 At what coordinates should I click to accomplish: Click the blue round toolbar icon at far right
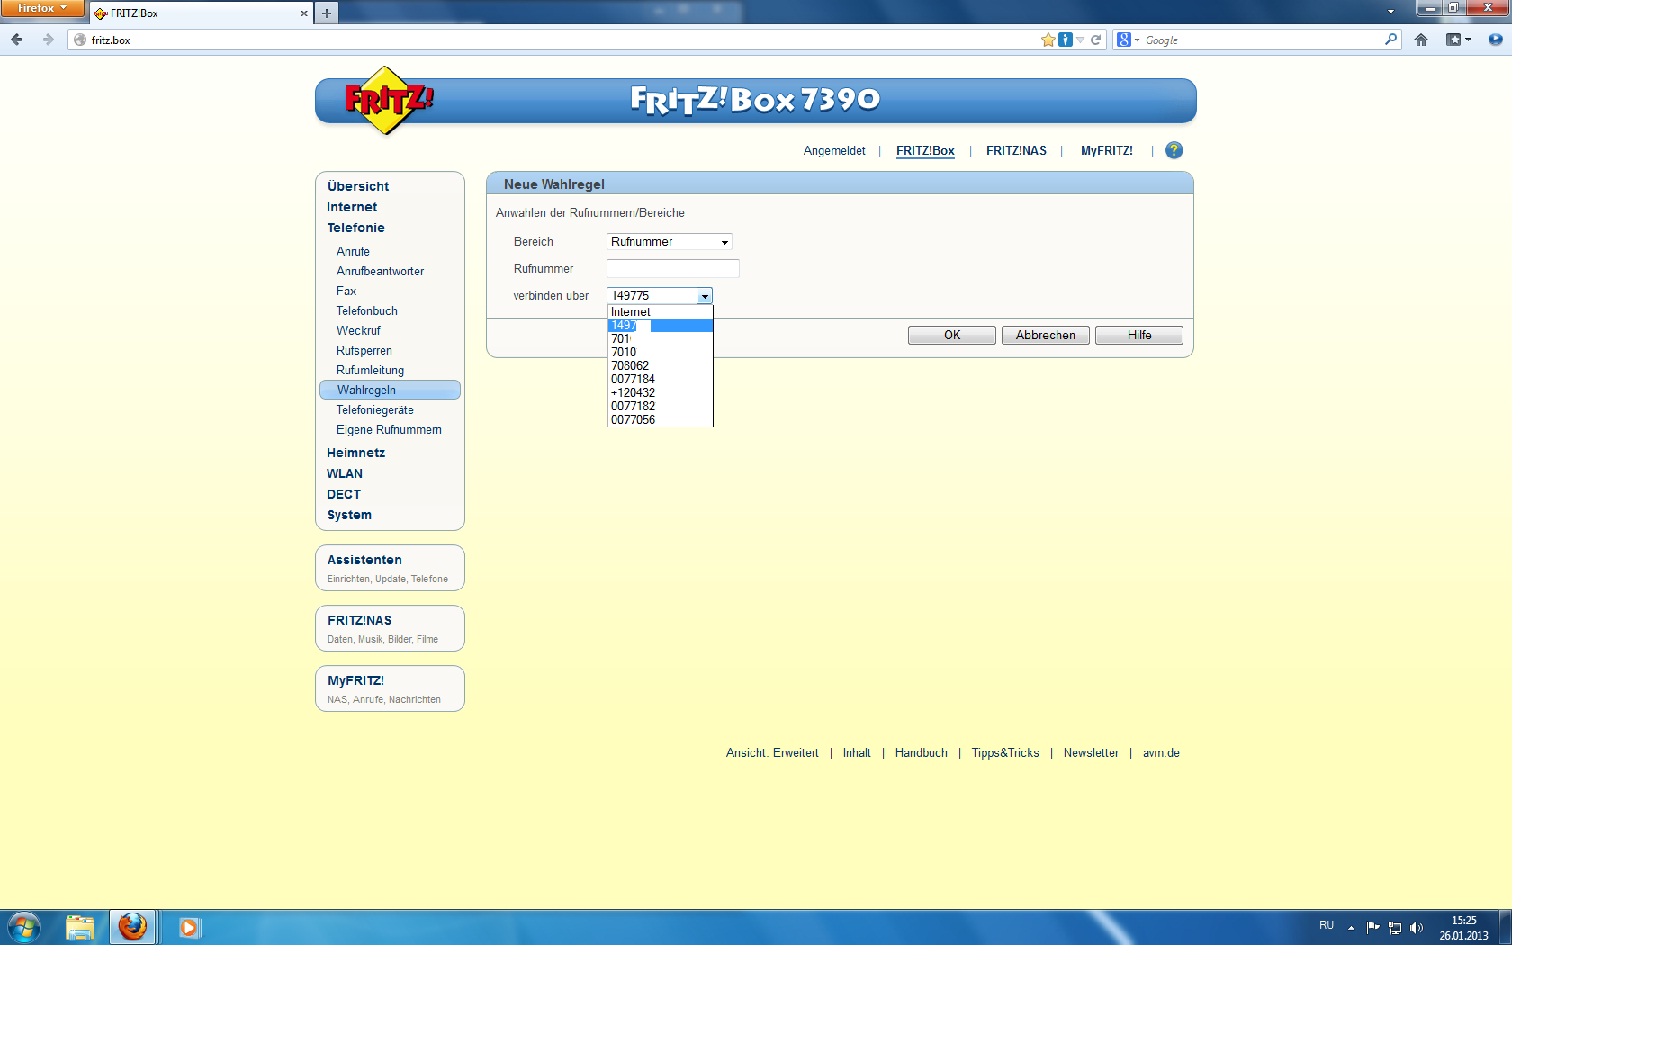tap(1495, 40)
